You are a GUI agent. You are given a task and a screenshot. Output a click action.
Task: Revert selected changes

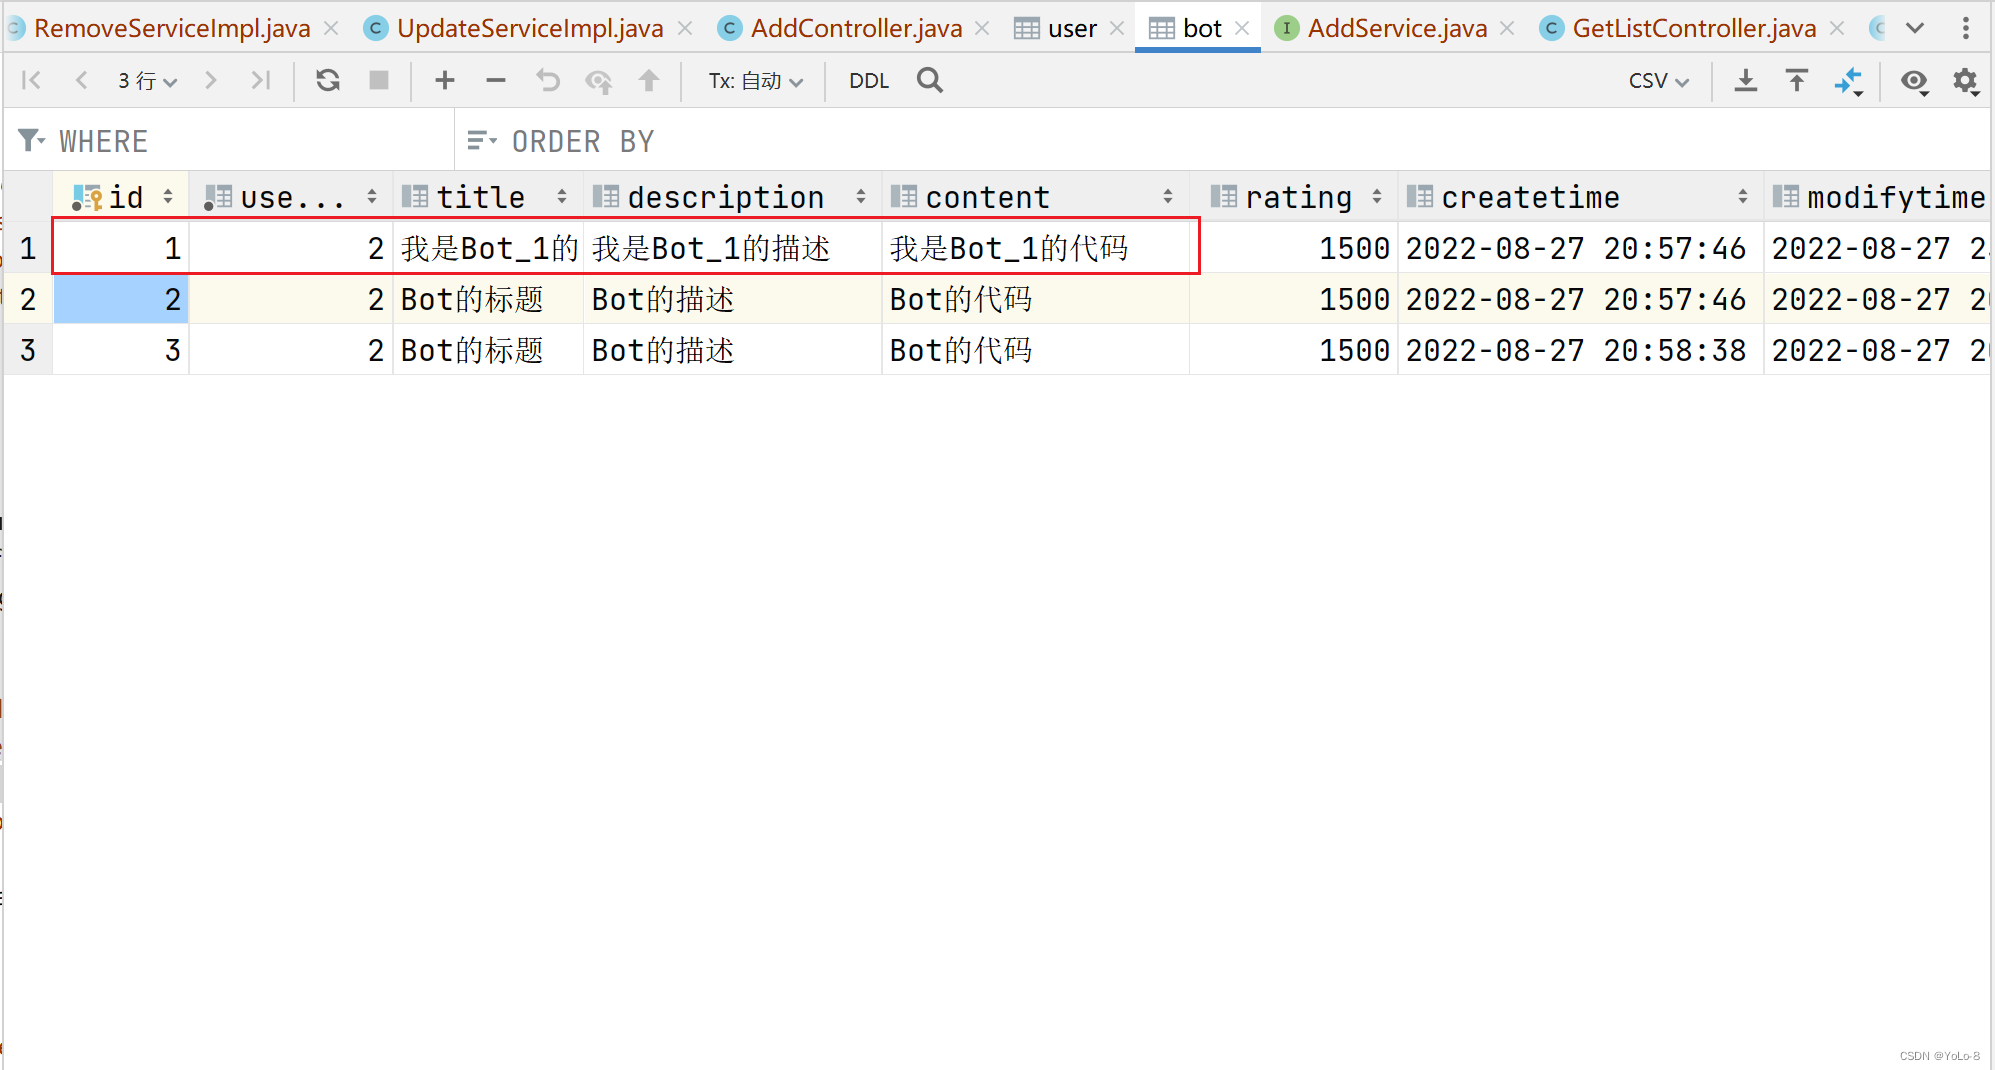pyautogui.click(x=548, y=80)
